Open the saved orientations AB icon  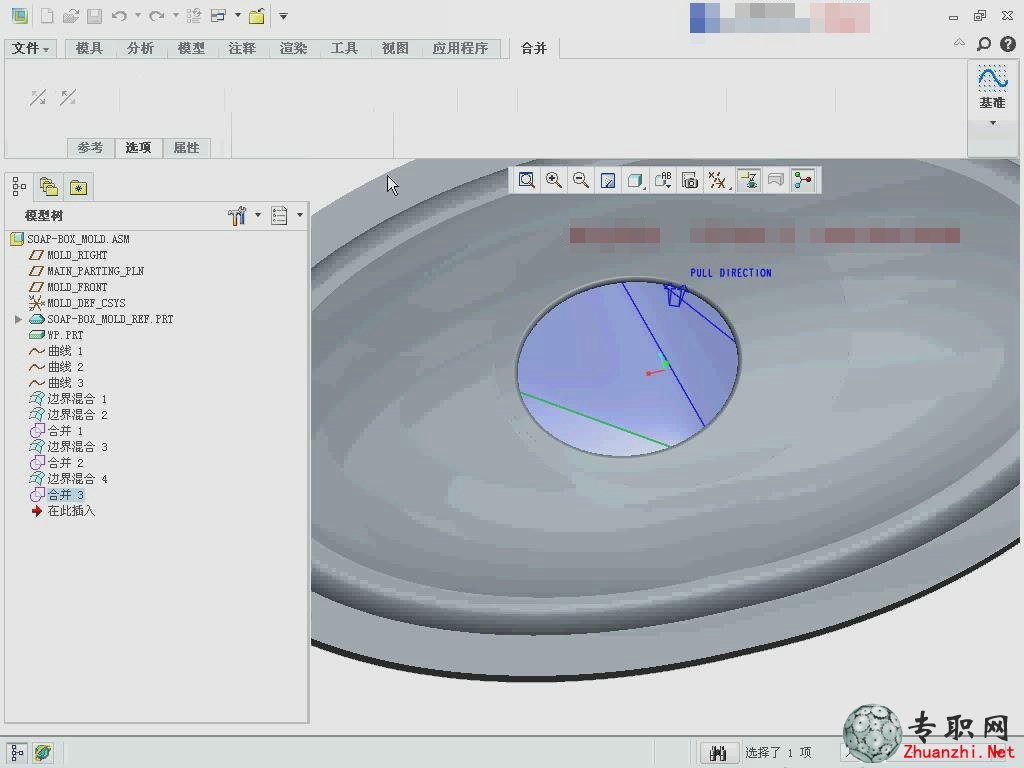(663, 180)
